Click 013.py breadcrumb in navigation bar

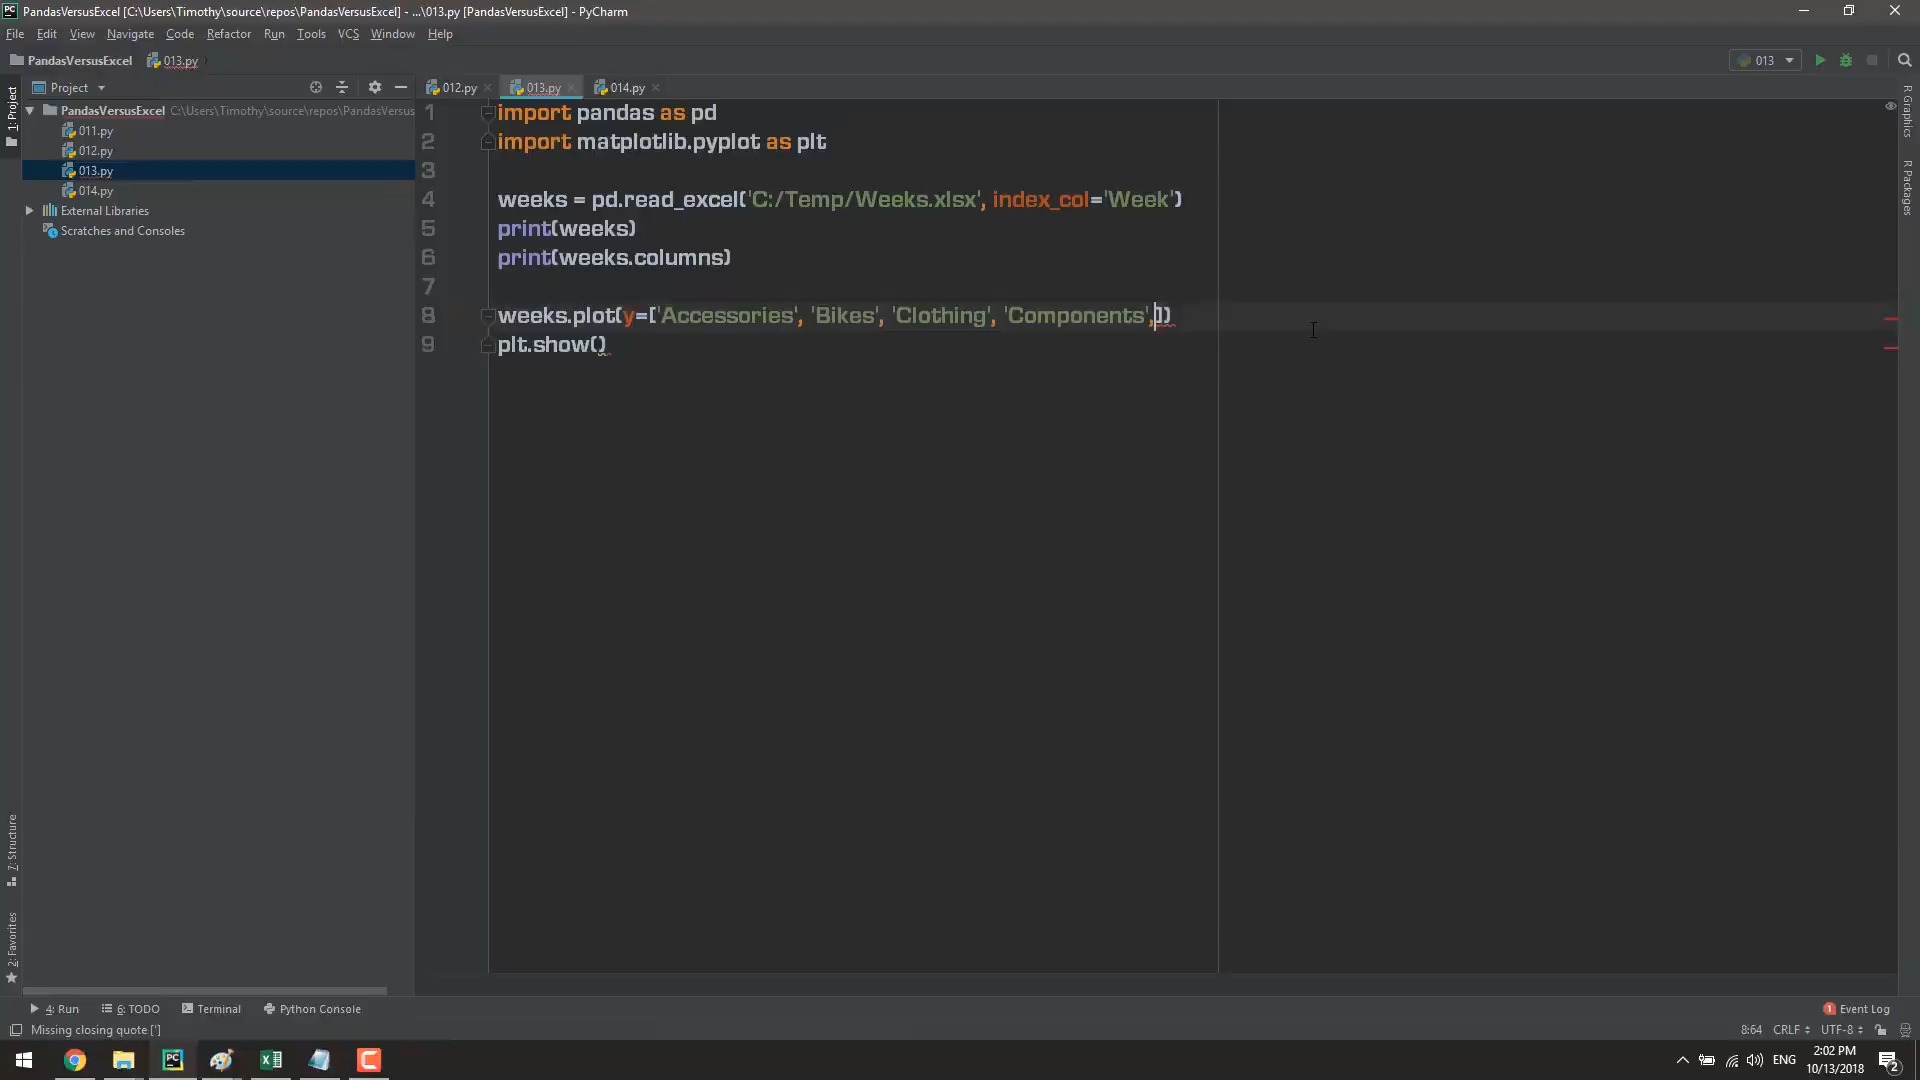click(x=173, y=60)
